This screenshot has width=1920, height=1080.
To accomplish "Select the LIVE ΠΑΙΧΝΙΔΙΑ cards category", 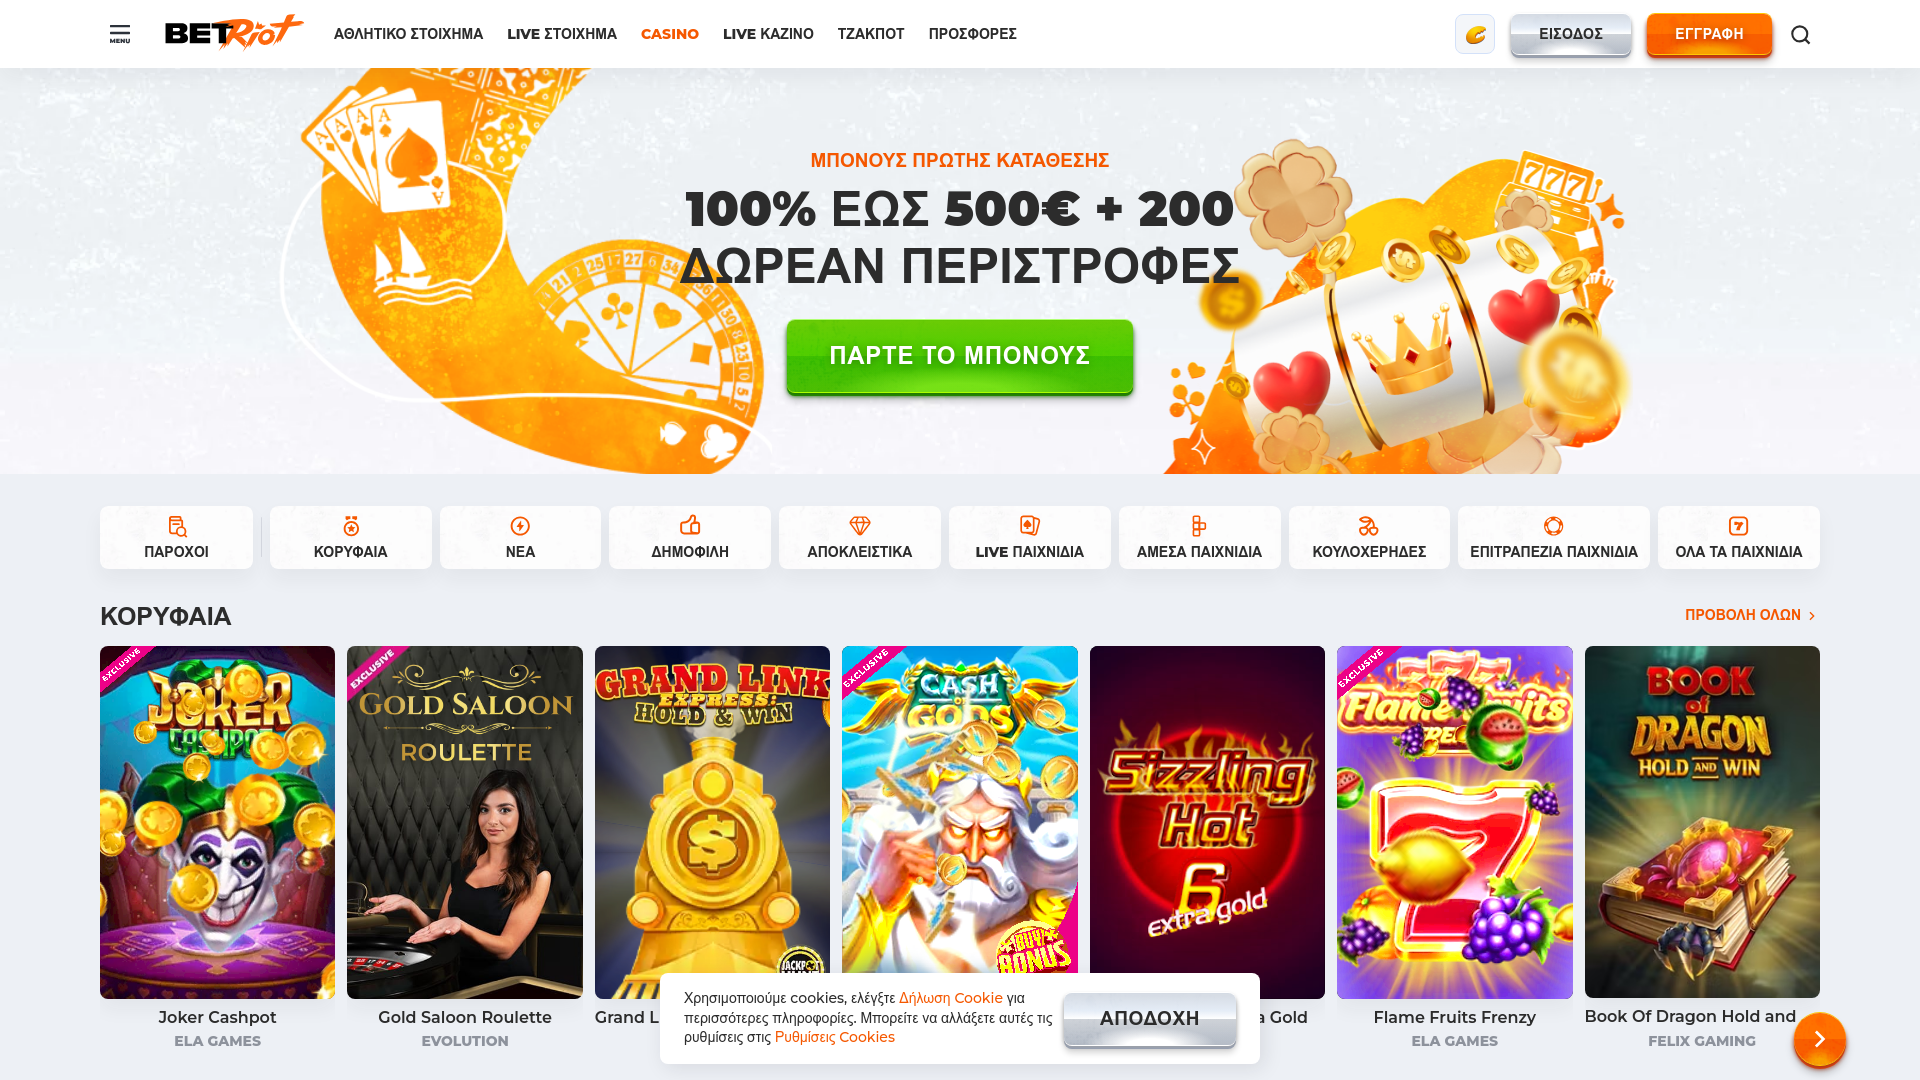I will (1030, 538).
